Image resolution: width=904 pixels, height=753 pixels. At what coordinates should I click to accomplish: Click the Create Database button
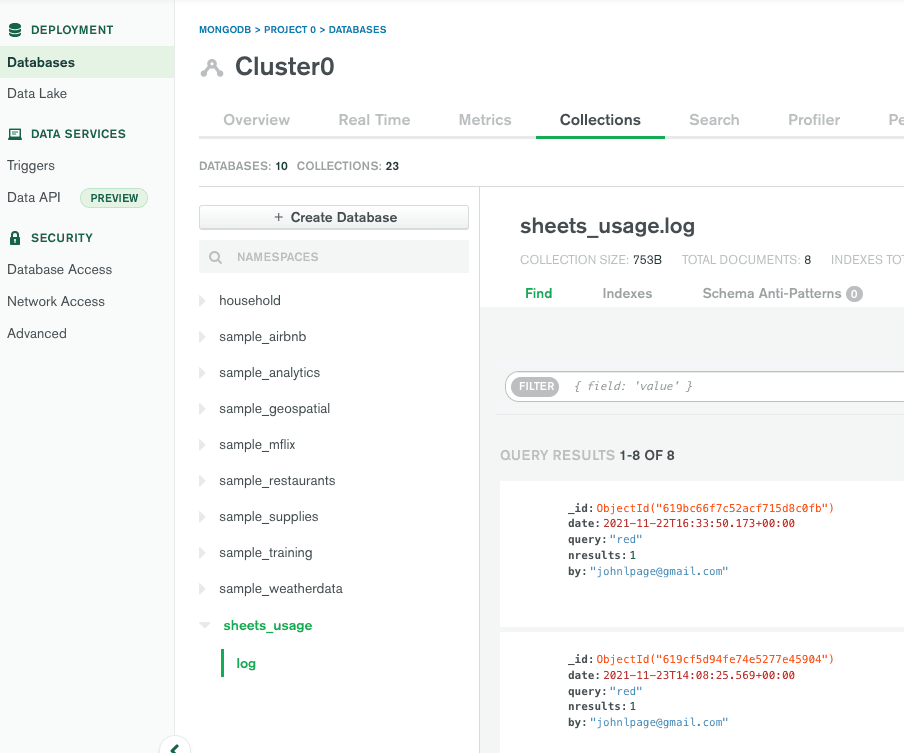[x=334, y=217]
